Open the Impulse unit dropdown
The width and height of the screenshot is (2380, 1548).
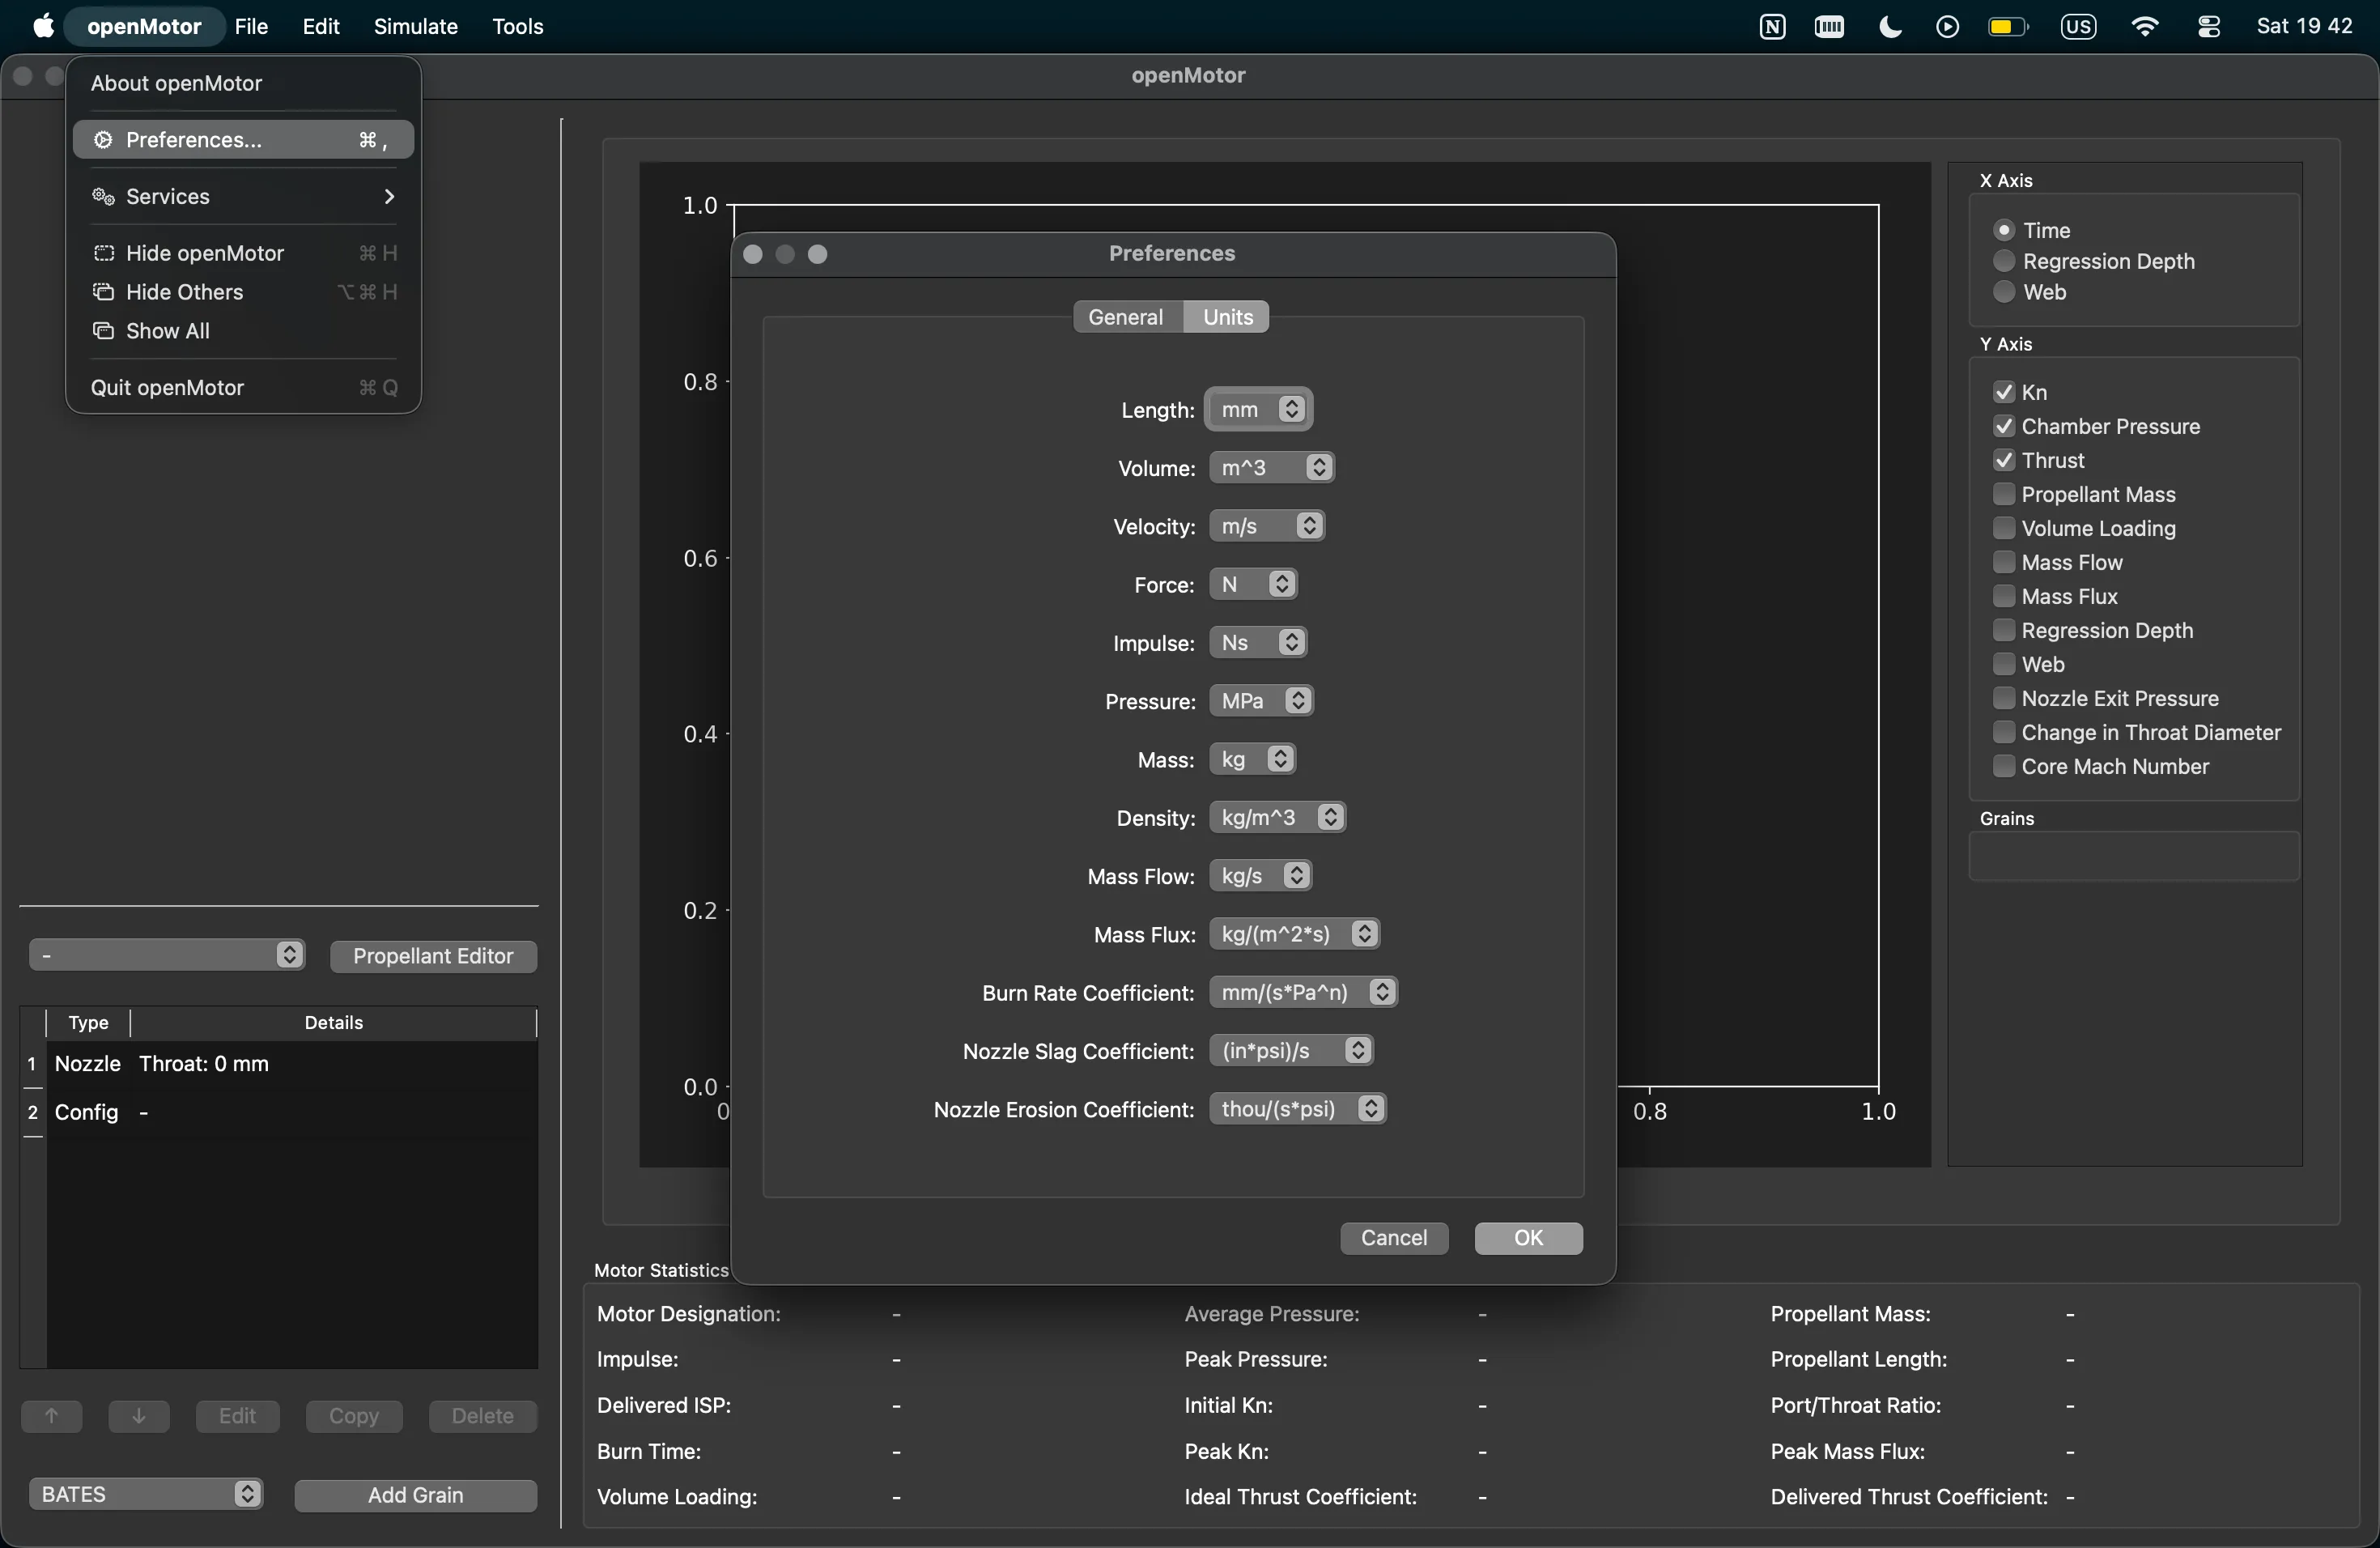[x=1258, y=642]
